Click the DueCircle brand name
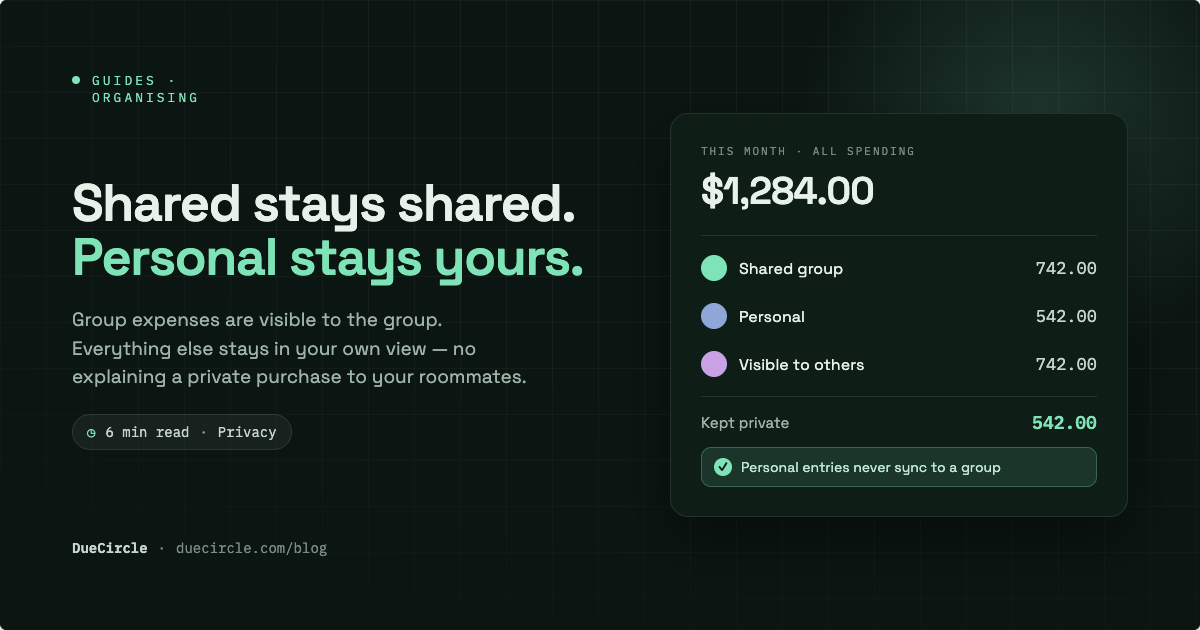Viewport: 1200px width, 630px height. [x=110, y=548]
